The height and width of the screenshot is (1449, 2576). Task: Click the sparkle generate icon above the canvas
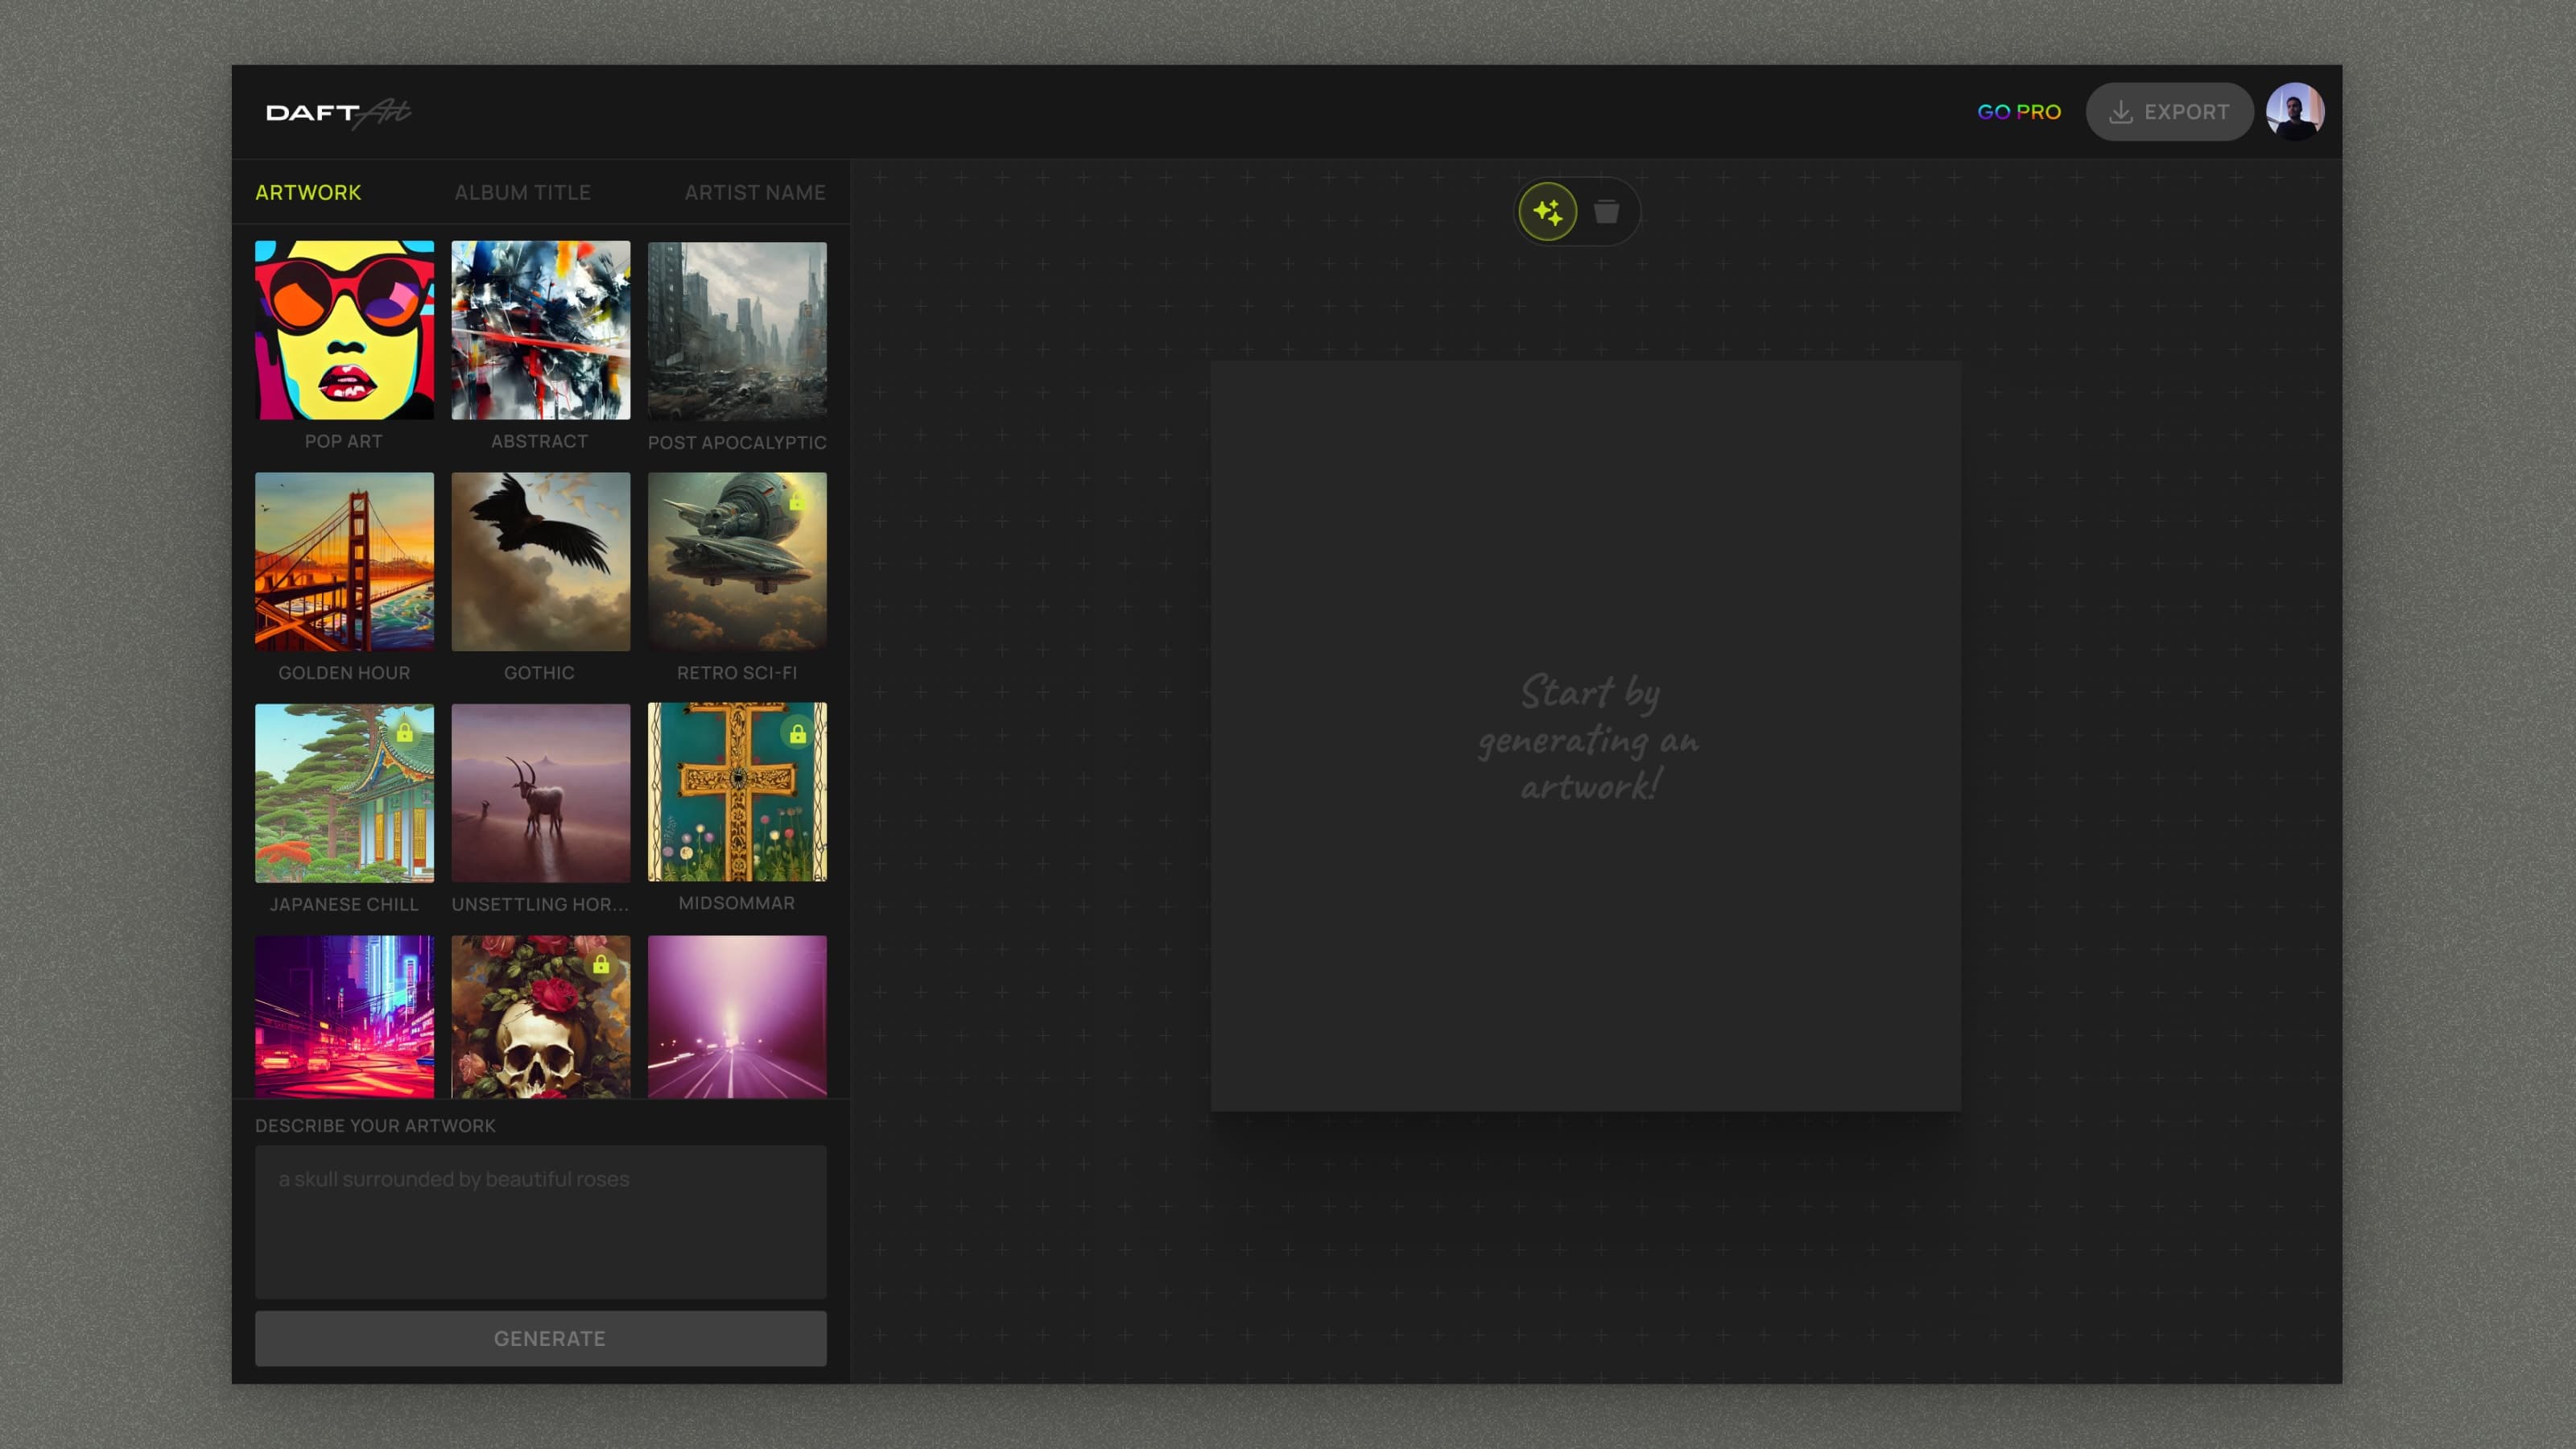click(1548, 211)
